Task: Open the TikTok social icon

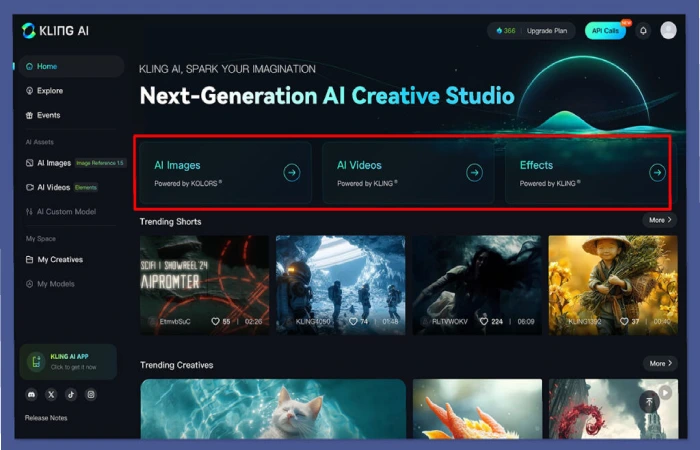Action: point(71,395)
